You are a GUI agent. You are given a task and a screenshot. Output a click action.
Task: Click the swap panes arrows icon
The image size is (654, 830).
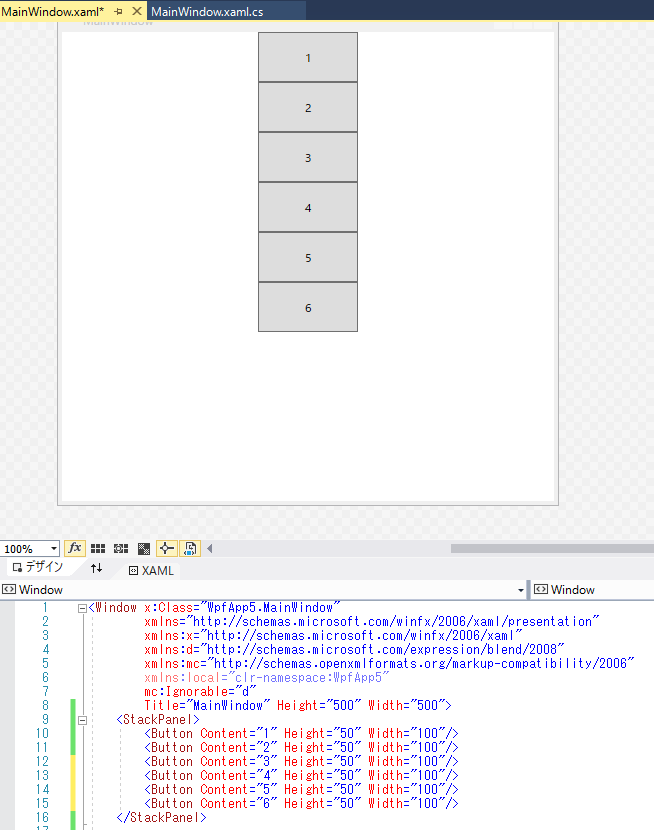(96, 569)
